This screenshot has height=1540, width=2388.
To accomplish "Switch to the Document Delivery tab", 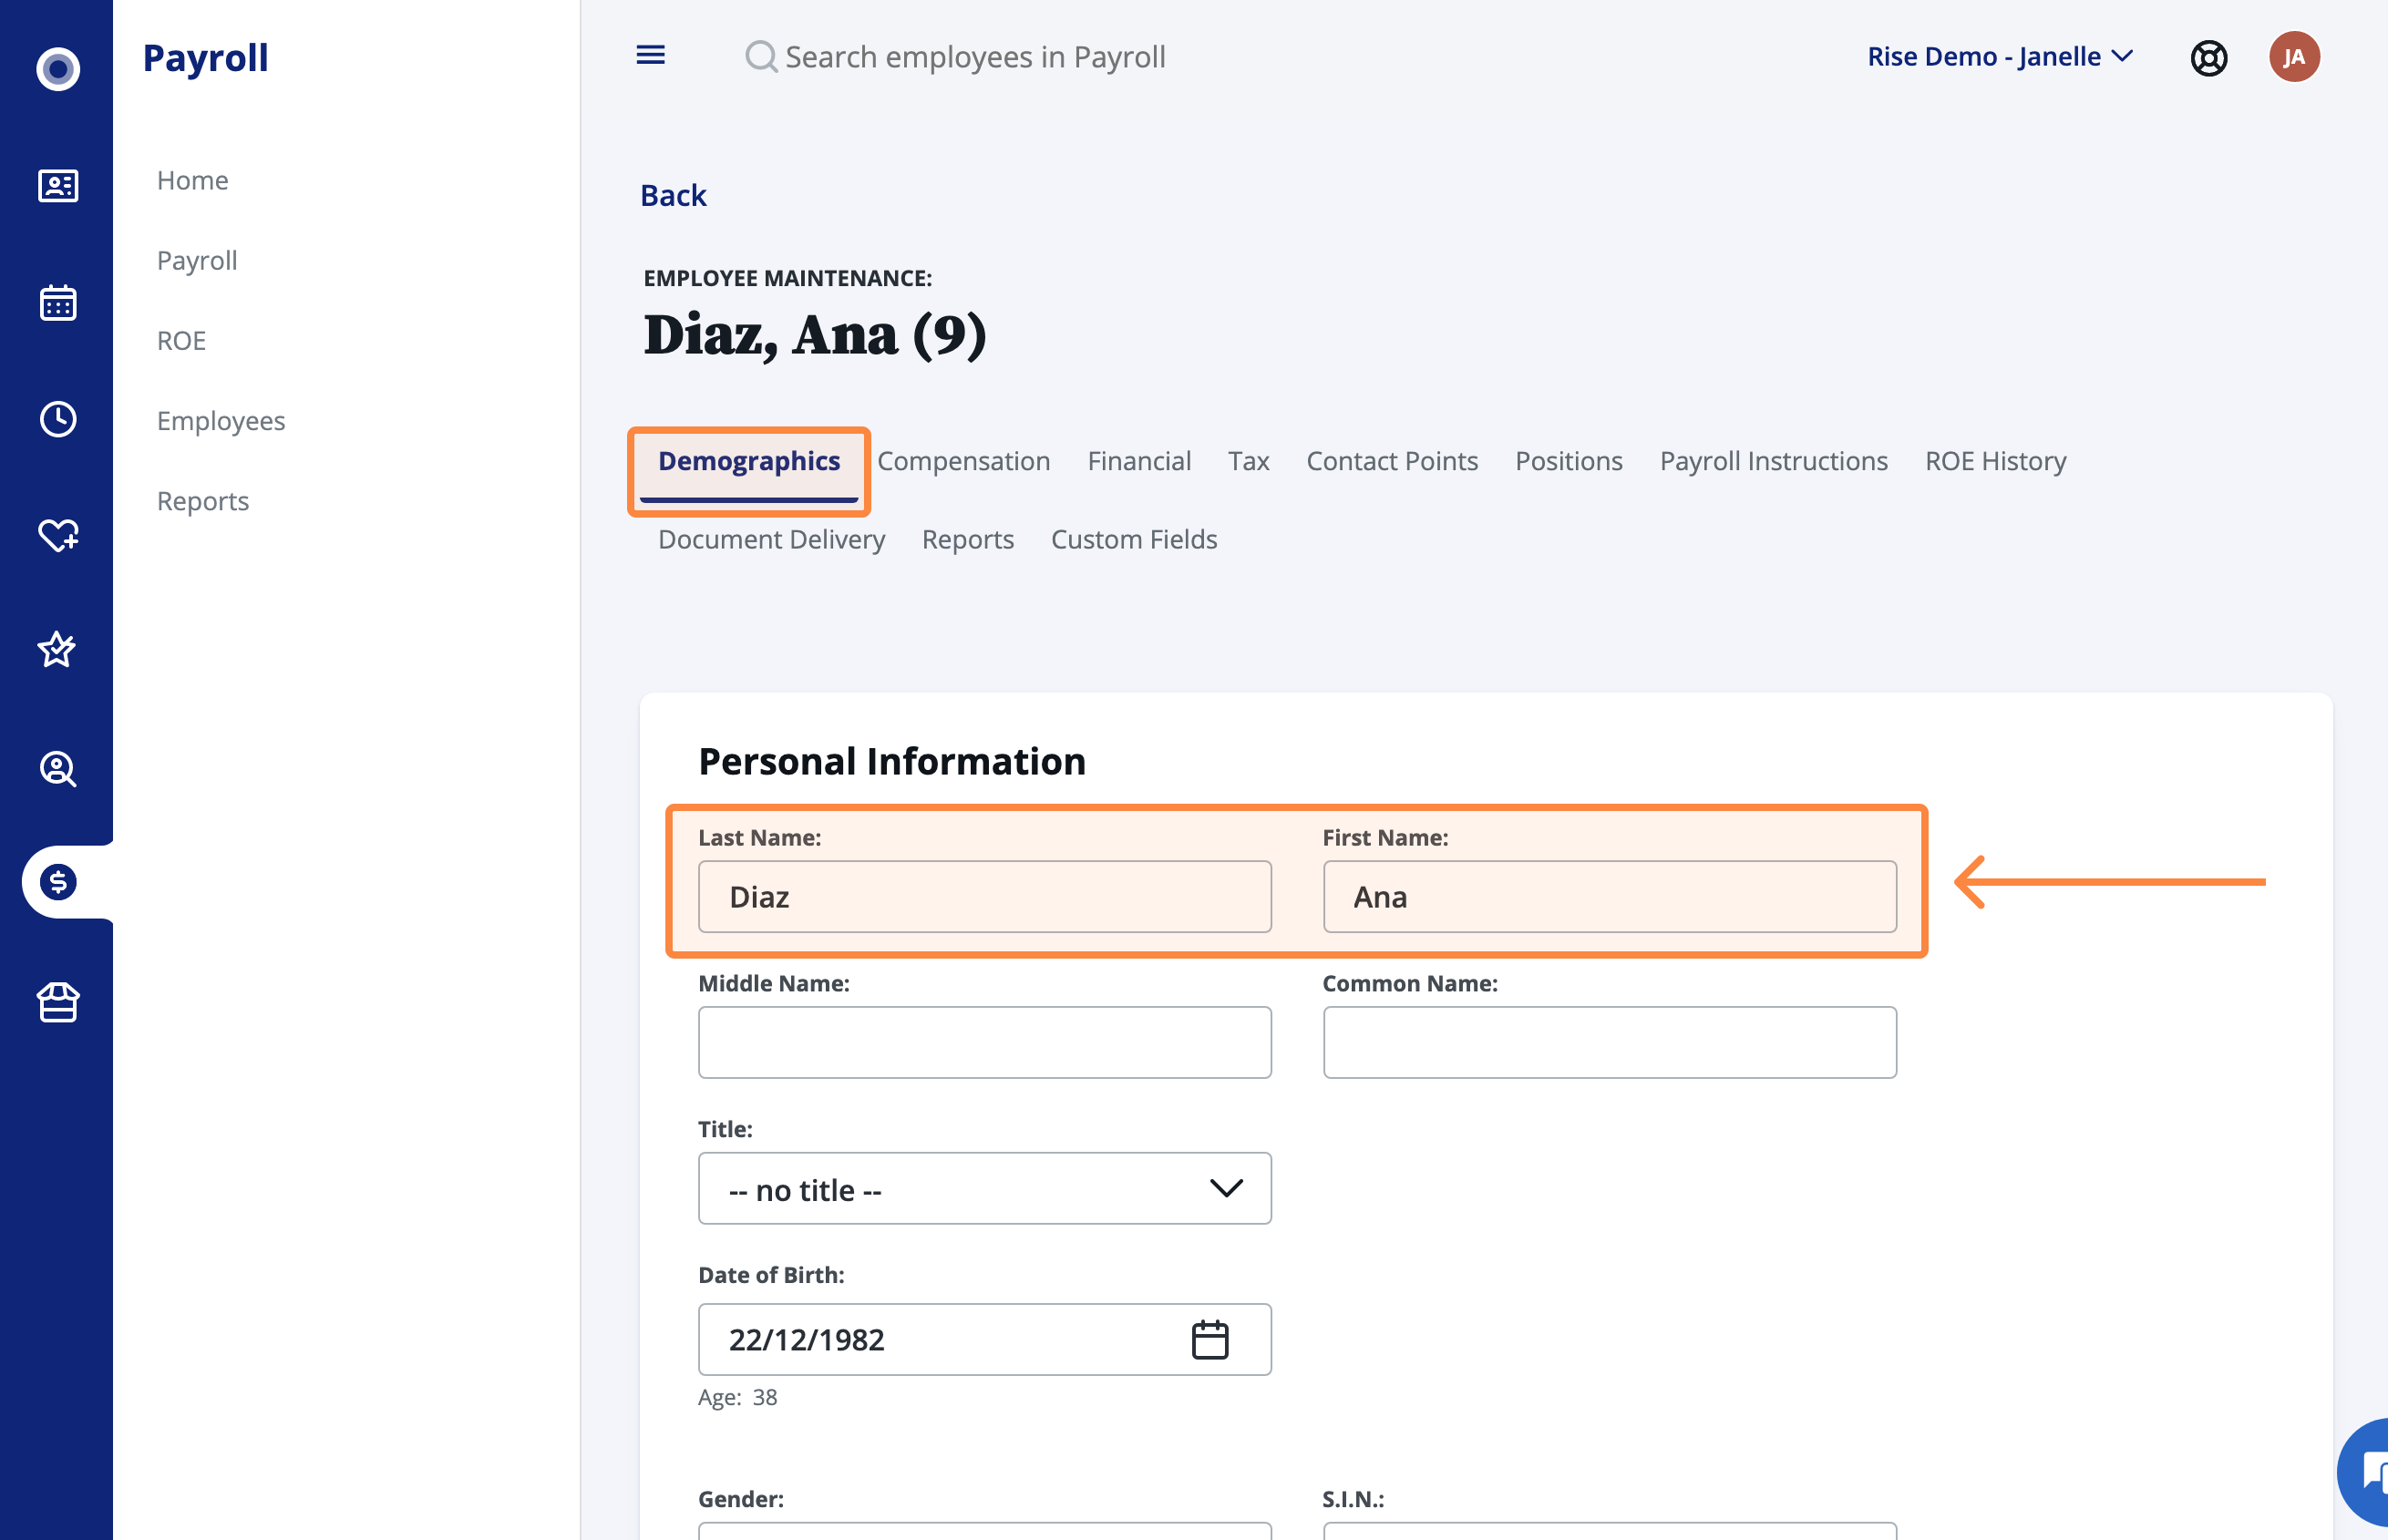I will (x=771, y=539).
